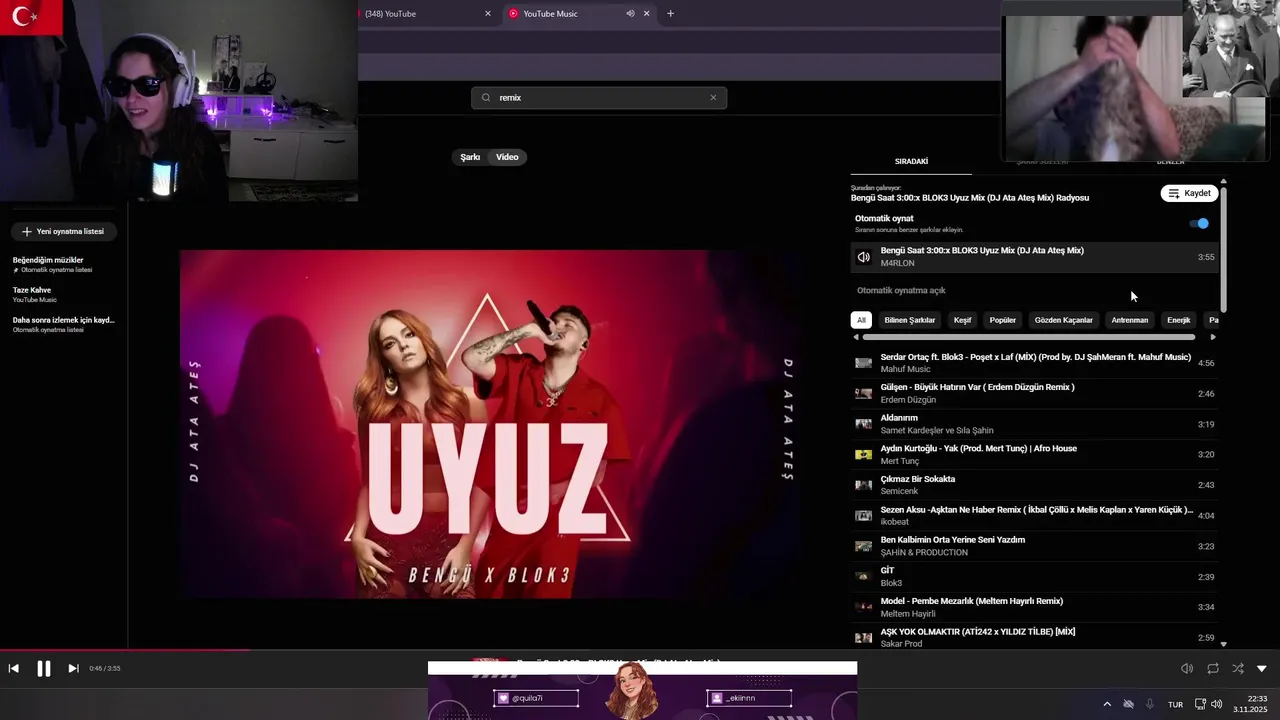Play Sezen Aksu - Aşktan Ne Haber Remix

pos(1034,515)
